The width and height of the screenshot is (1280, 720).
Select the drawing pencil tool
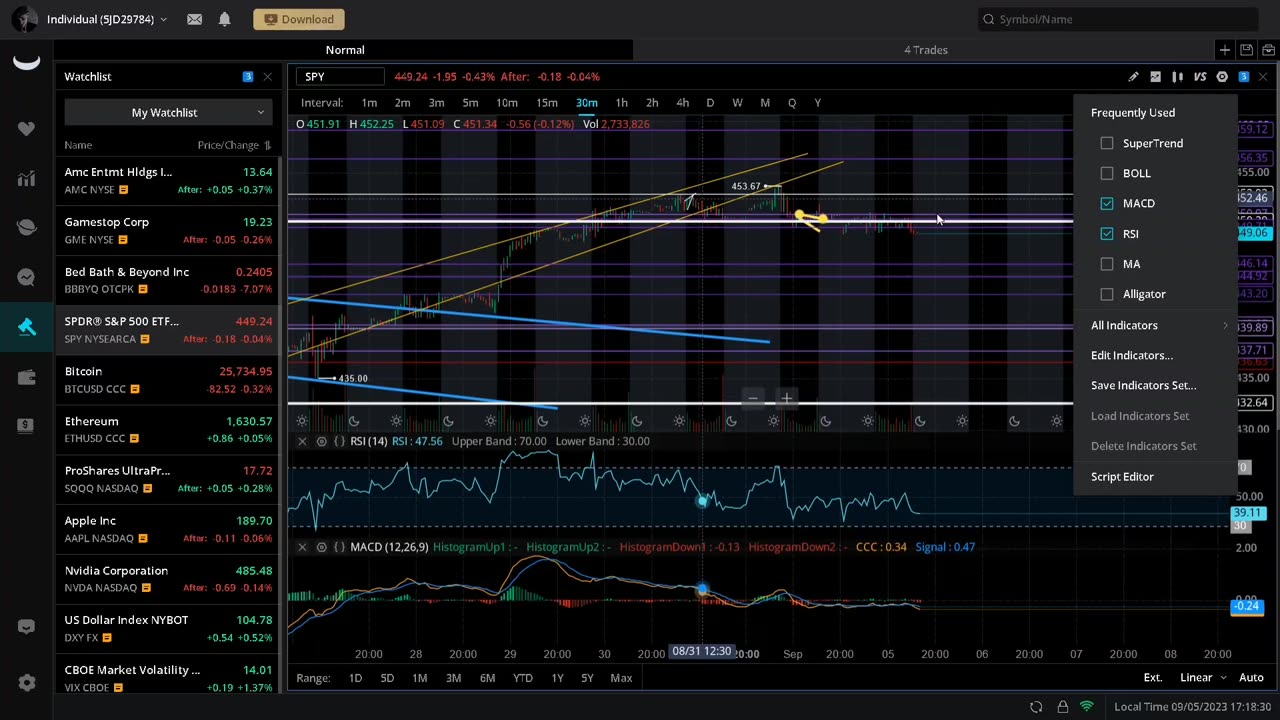(x=1133, y=77)
